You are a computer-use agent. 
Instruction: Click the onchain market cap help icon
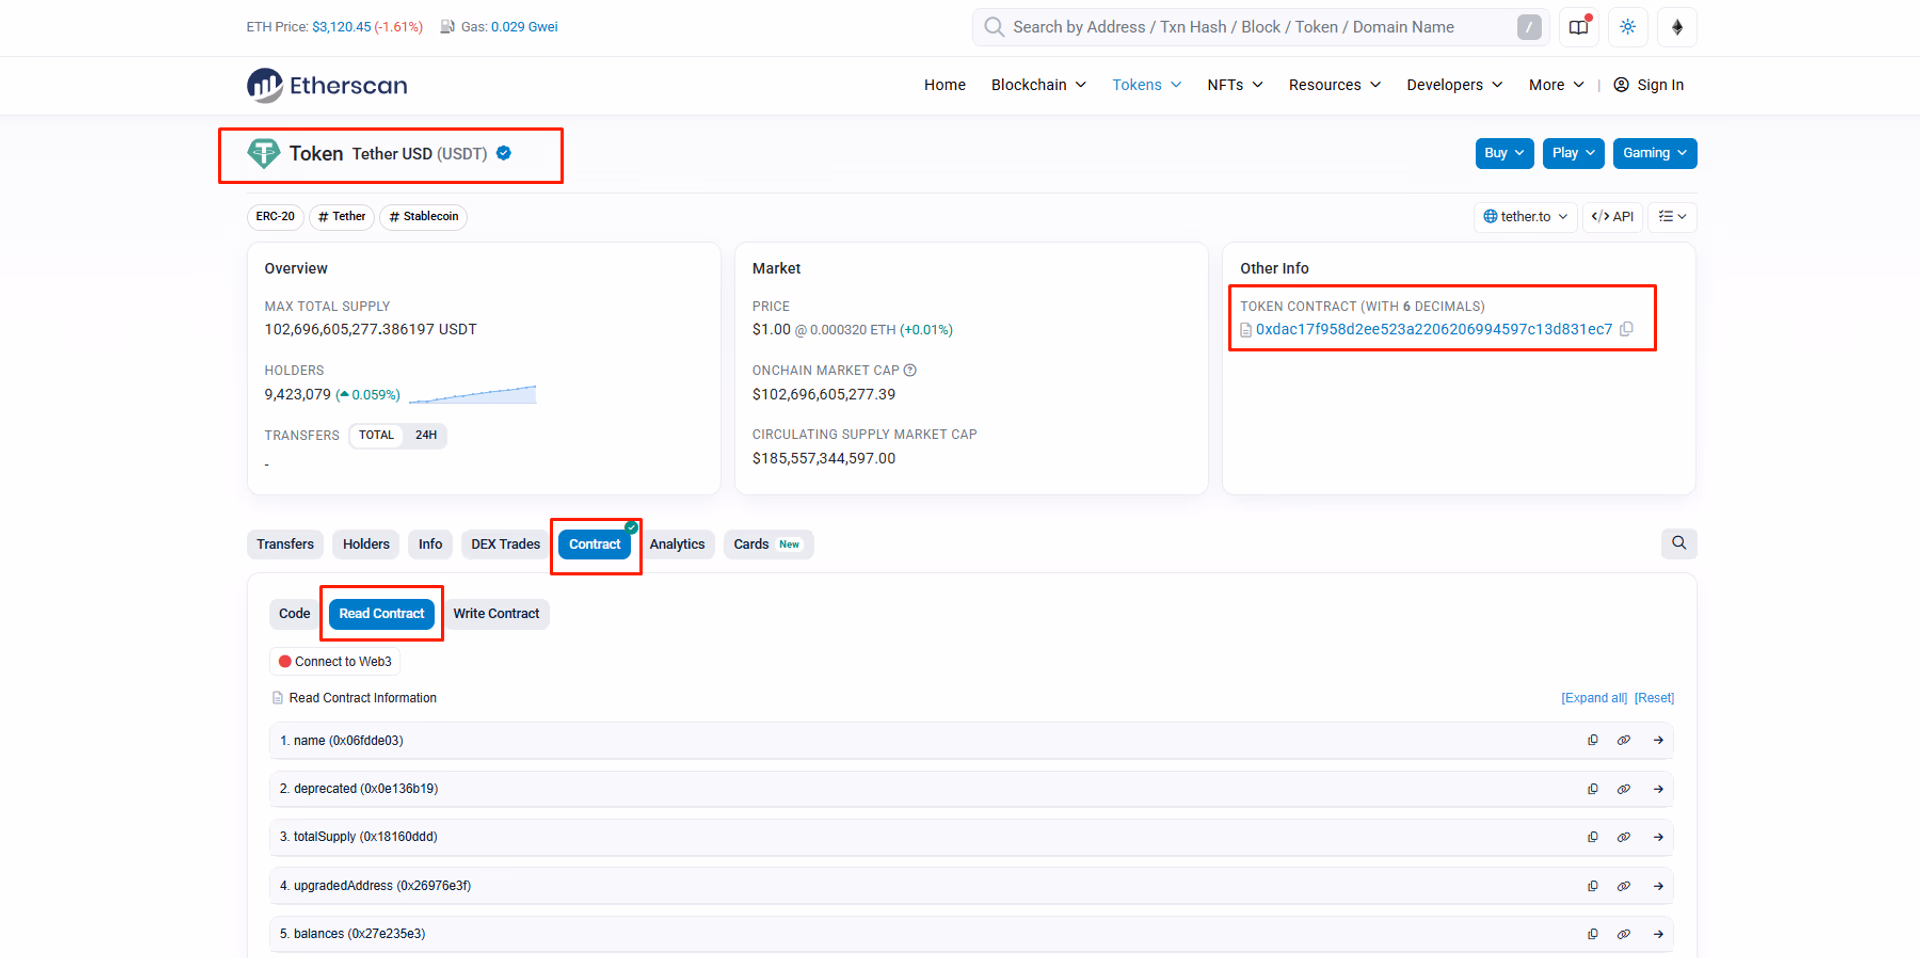click(910, 370)
